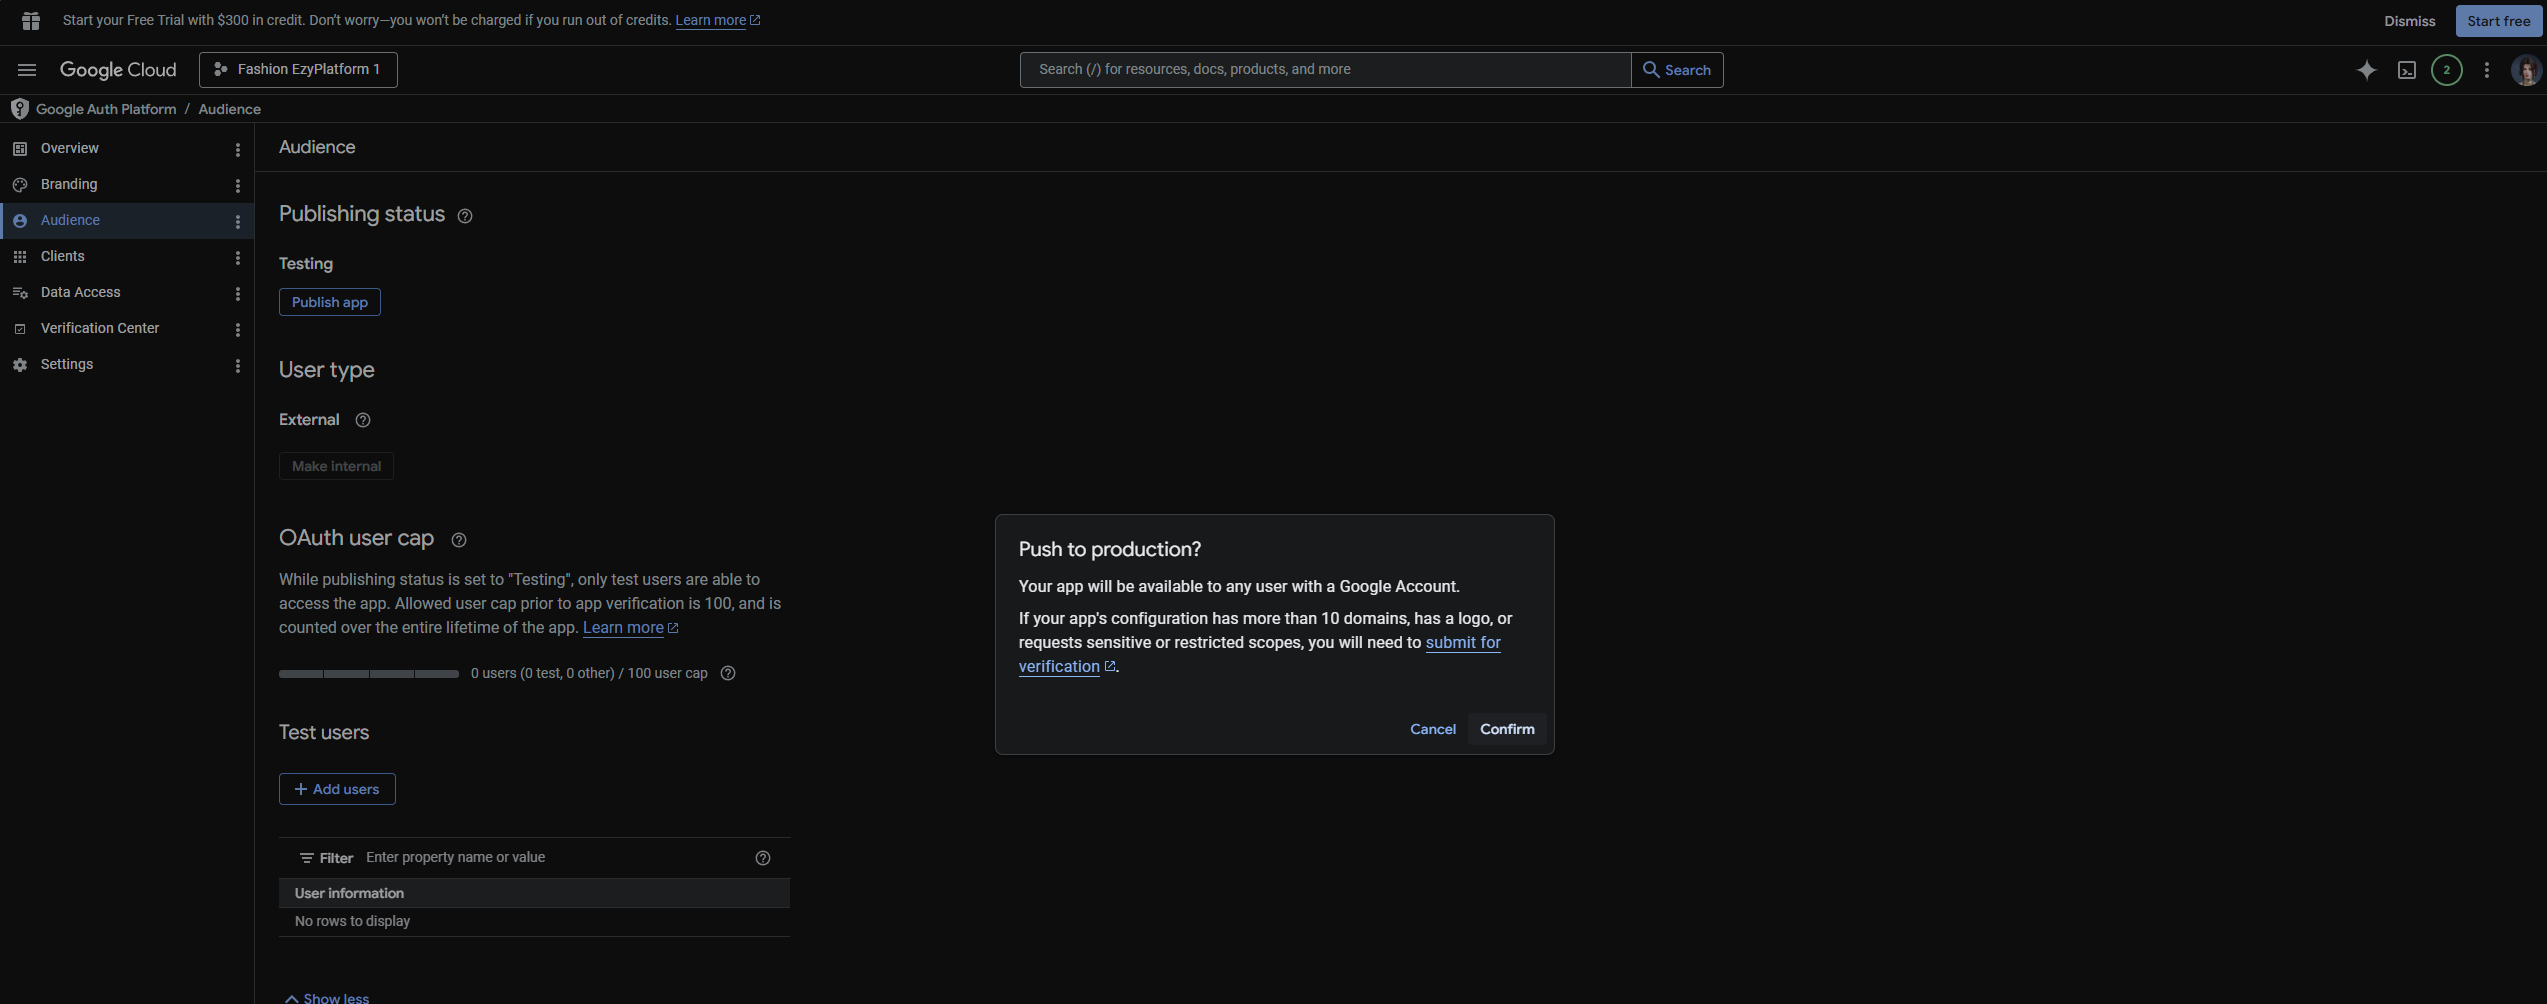2547x1004 pixels.
Task: Open more options for Branding item
Action: tap(237, 185)
